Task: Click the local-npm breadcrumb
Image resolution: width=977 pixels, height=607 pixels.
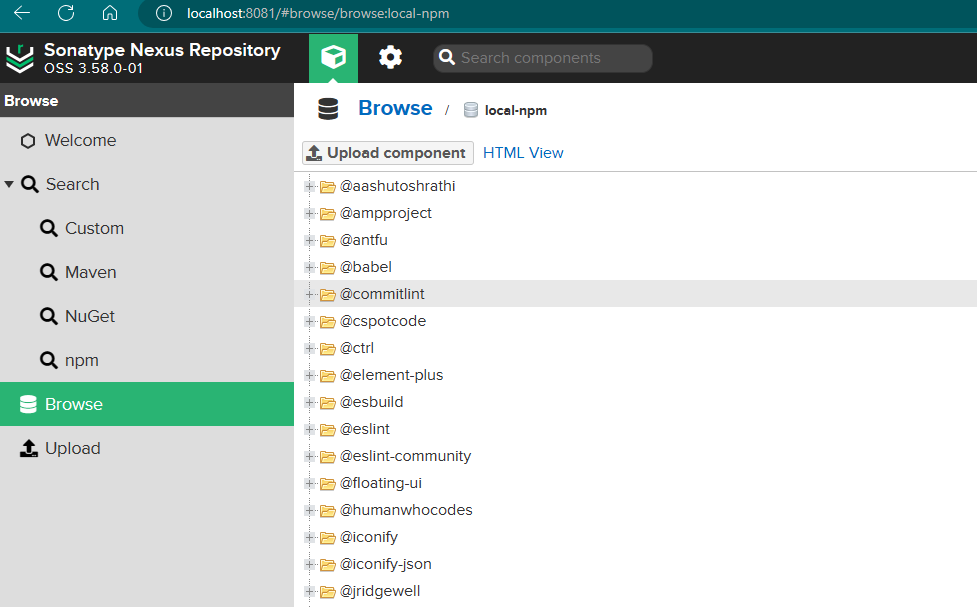Action: click(516, 110)
